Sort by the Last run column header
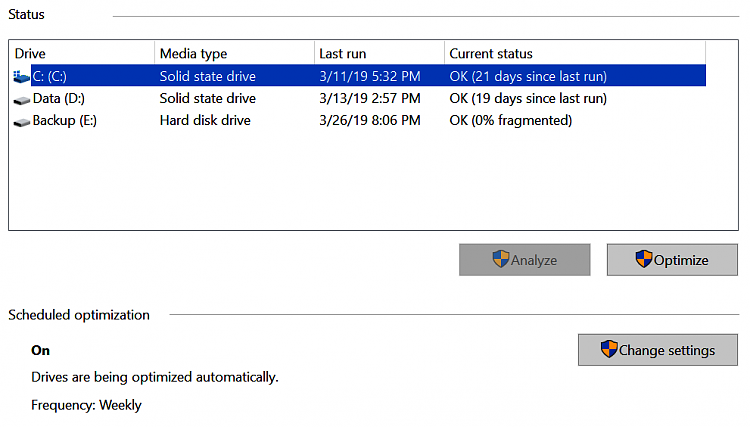Viewport: 750px width, 427px height. click(379, 53)
